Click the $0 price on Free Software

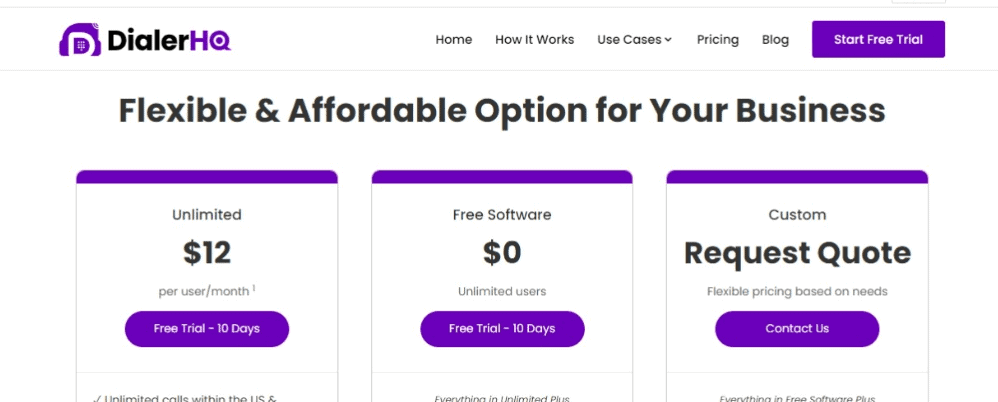point(502,253)
